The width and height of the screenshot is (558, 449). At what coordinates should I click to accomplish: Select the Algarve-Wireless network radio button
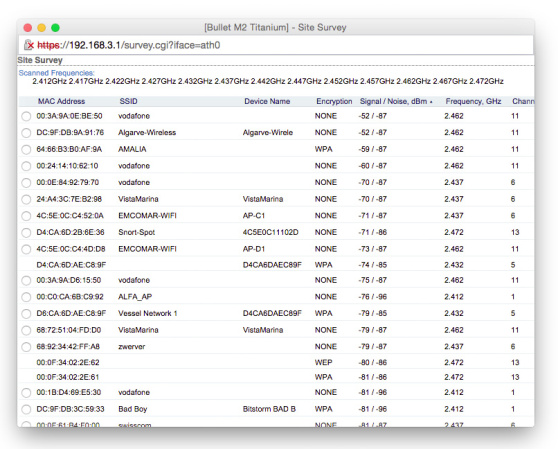click(x=26, y=133)
